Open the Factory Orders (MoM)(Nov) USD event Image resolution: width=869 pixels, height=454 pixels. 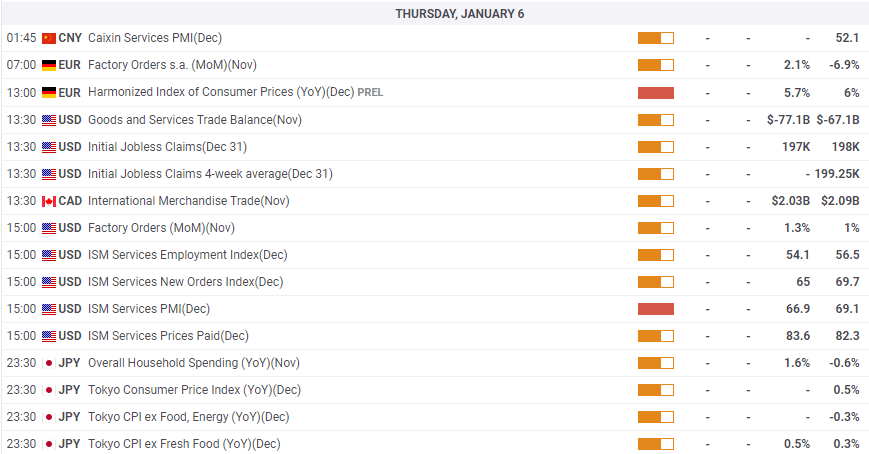pos(161,228)
